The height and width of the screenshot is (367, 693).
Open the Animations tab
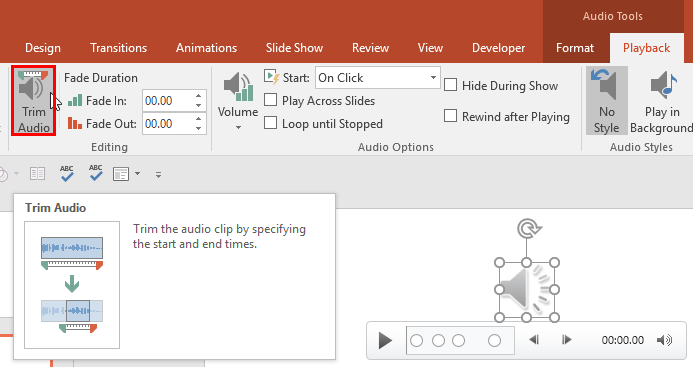(x=206, y=48)
